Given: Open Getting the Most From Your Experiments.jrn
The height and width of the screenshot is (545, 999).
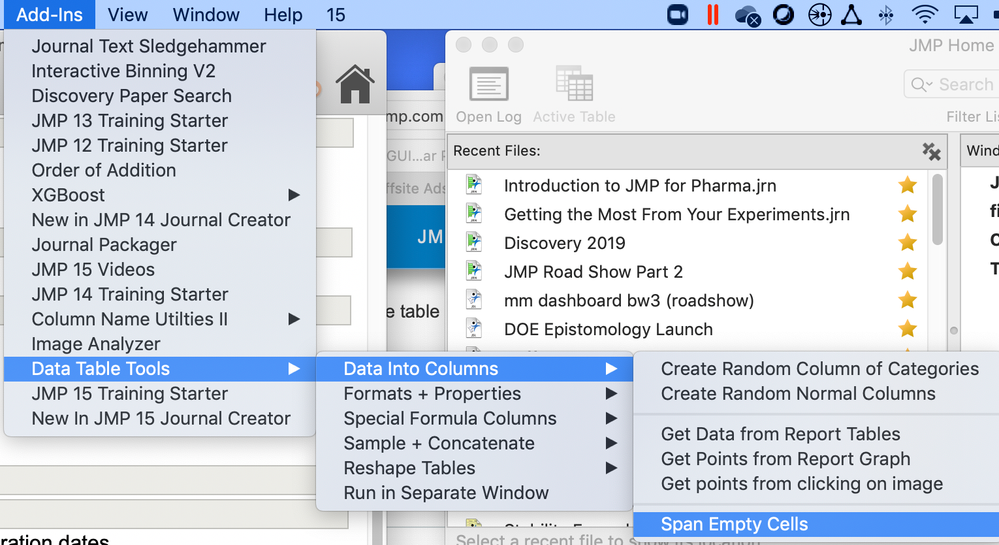Looking at the screenshot, I should [677, 214].
